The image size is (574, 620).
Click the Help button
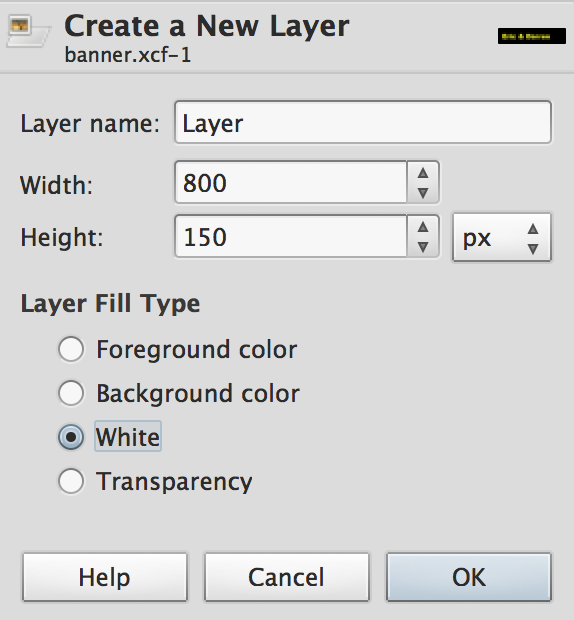(105, 577)
